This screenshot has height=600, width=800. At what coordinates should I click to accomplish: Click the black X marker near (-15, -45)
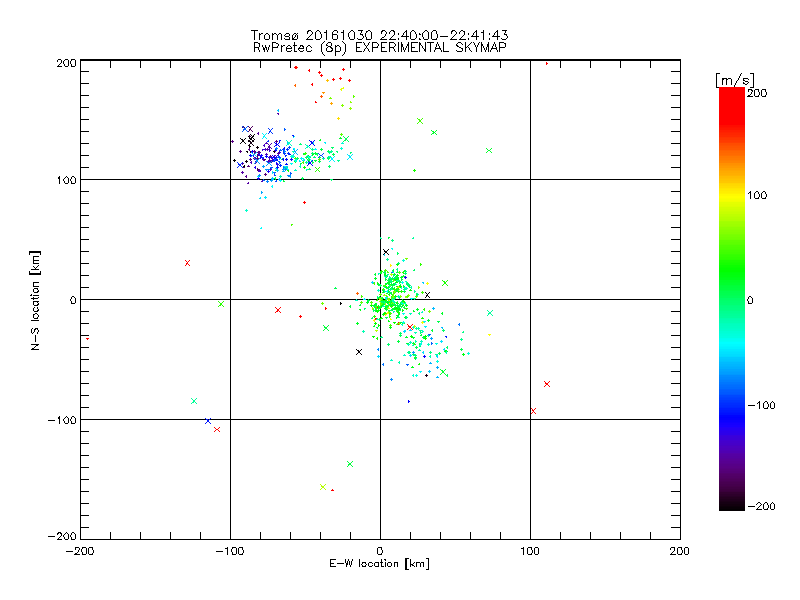pyautogui.click(x=359, y=352)
